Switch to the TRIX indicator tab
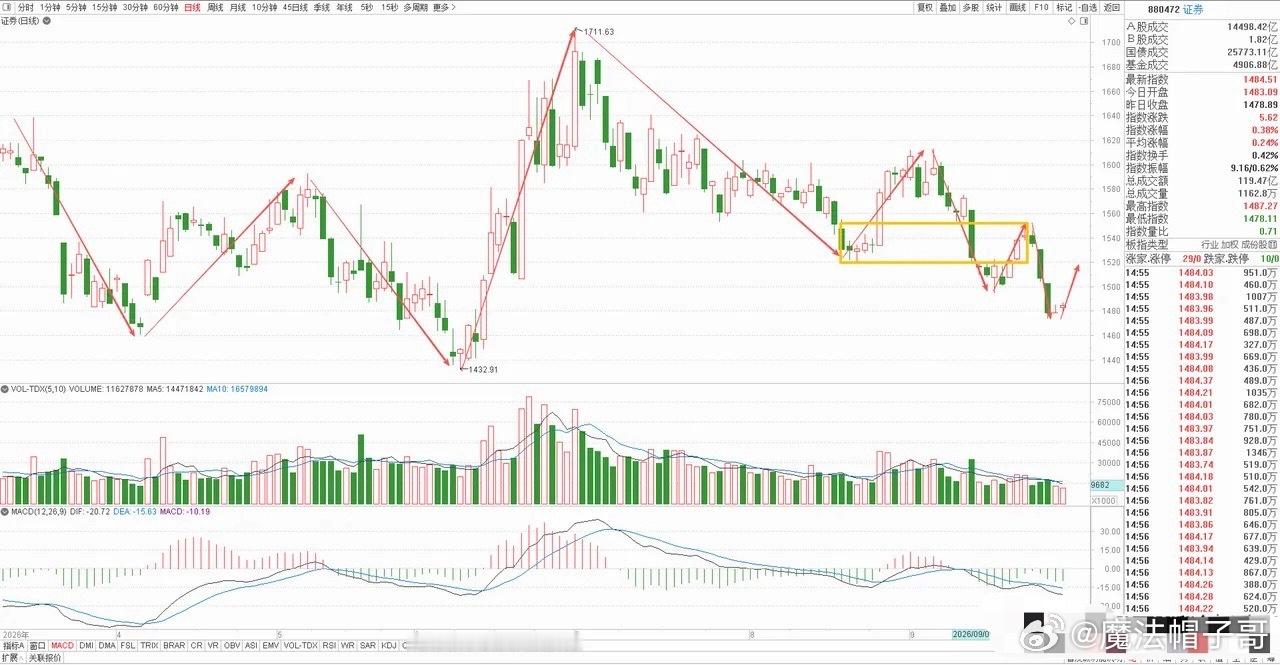 [x=149, y=645]
